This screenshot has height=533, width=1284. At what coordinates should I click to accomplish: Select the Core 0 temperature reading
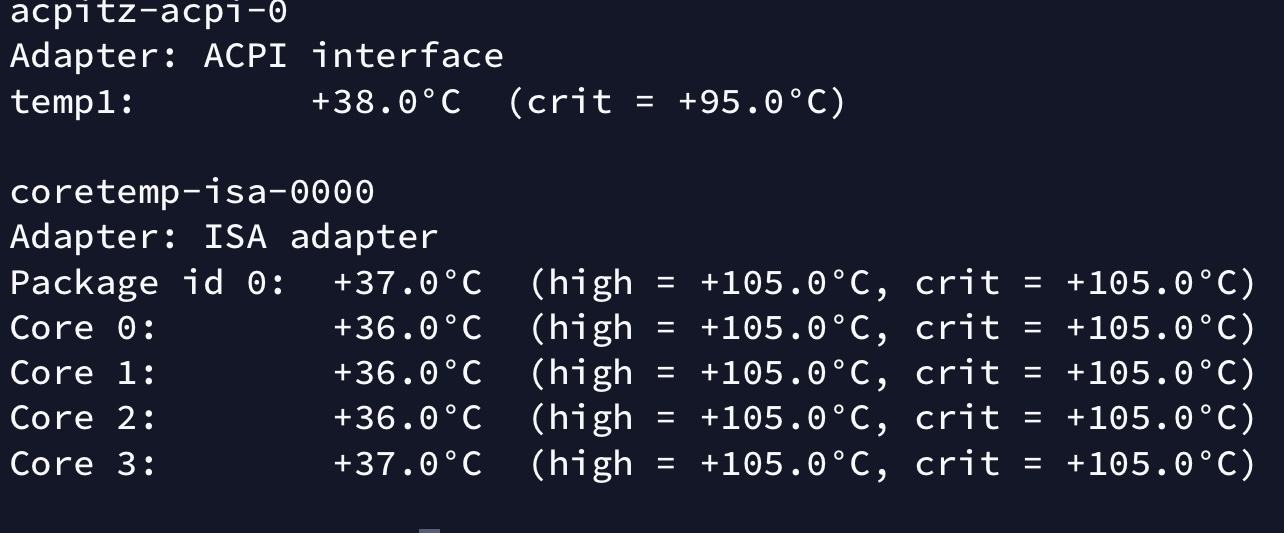click(407, 328)
